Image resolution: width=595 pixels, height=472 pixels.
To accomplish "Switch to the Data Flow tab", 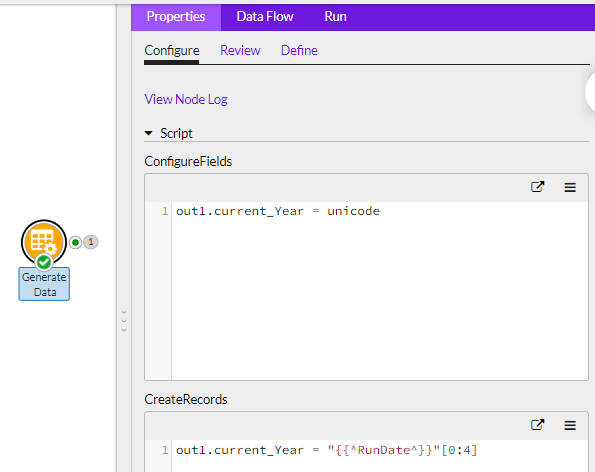I will pyautogui.click(x=265, y=16).
